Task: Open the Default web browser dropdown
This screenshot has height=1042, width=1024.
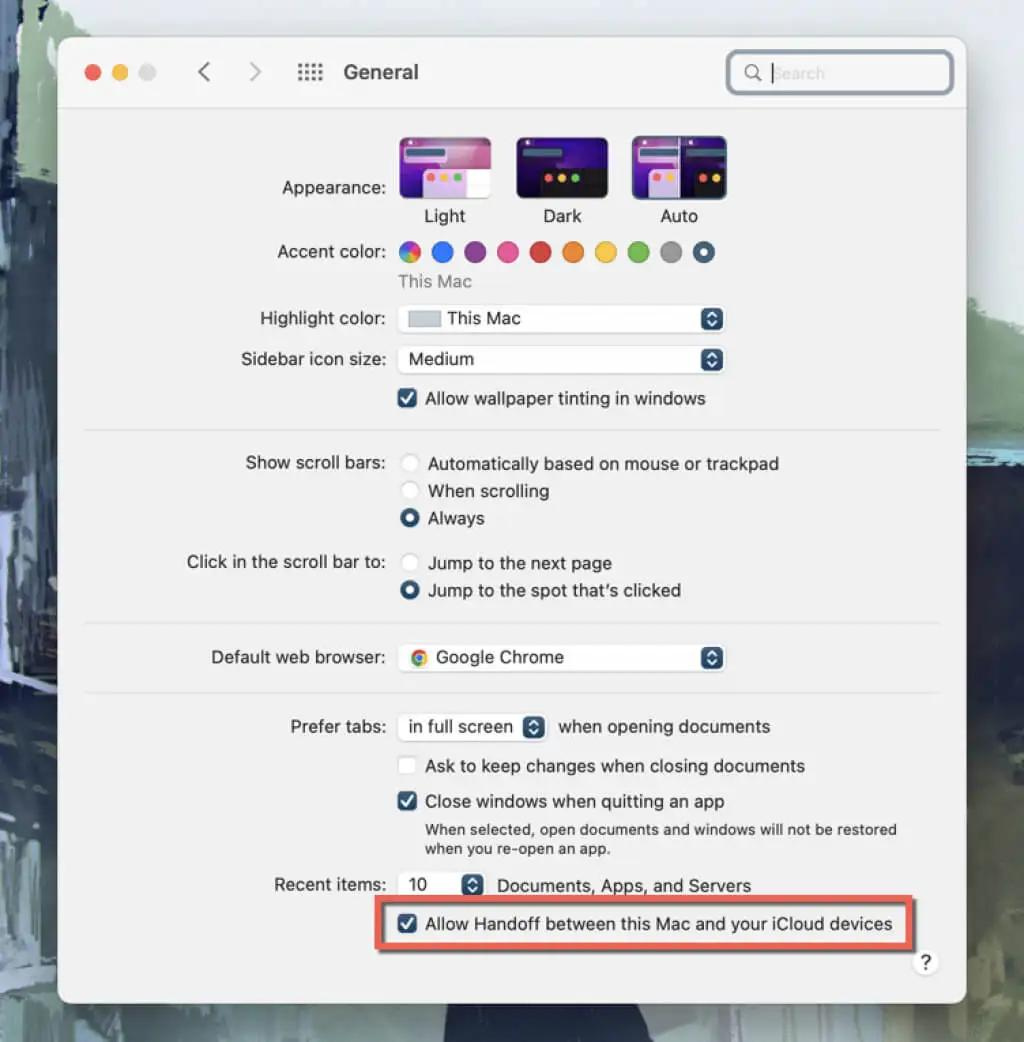Action: coord(560,657)
